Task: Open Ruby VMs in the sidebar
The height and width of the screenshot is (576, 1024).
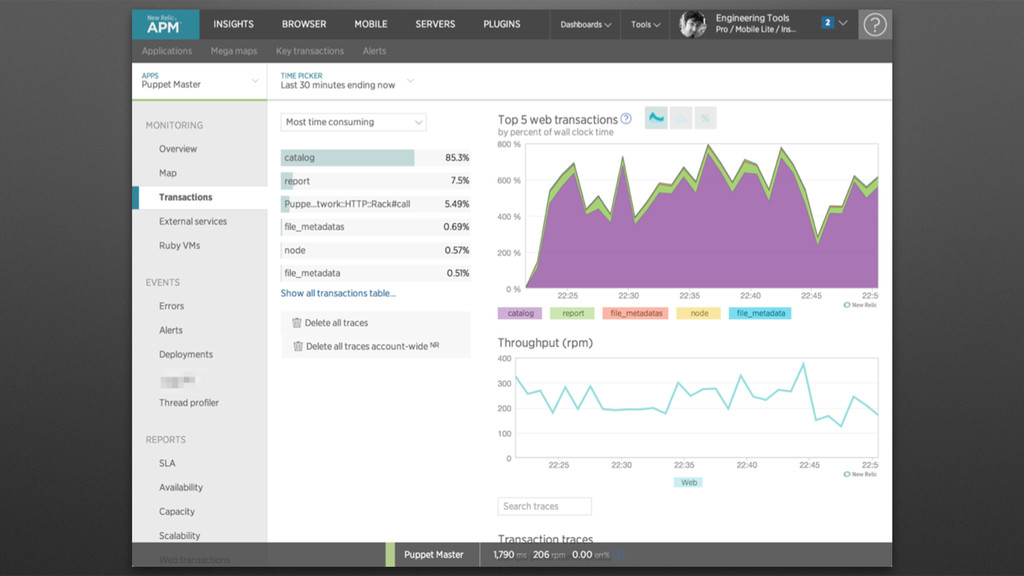Action: 180,246
